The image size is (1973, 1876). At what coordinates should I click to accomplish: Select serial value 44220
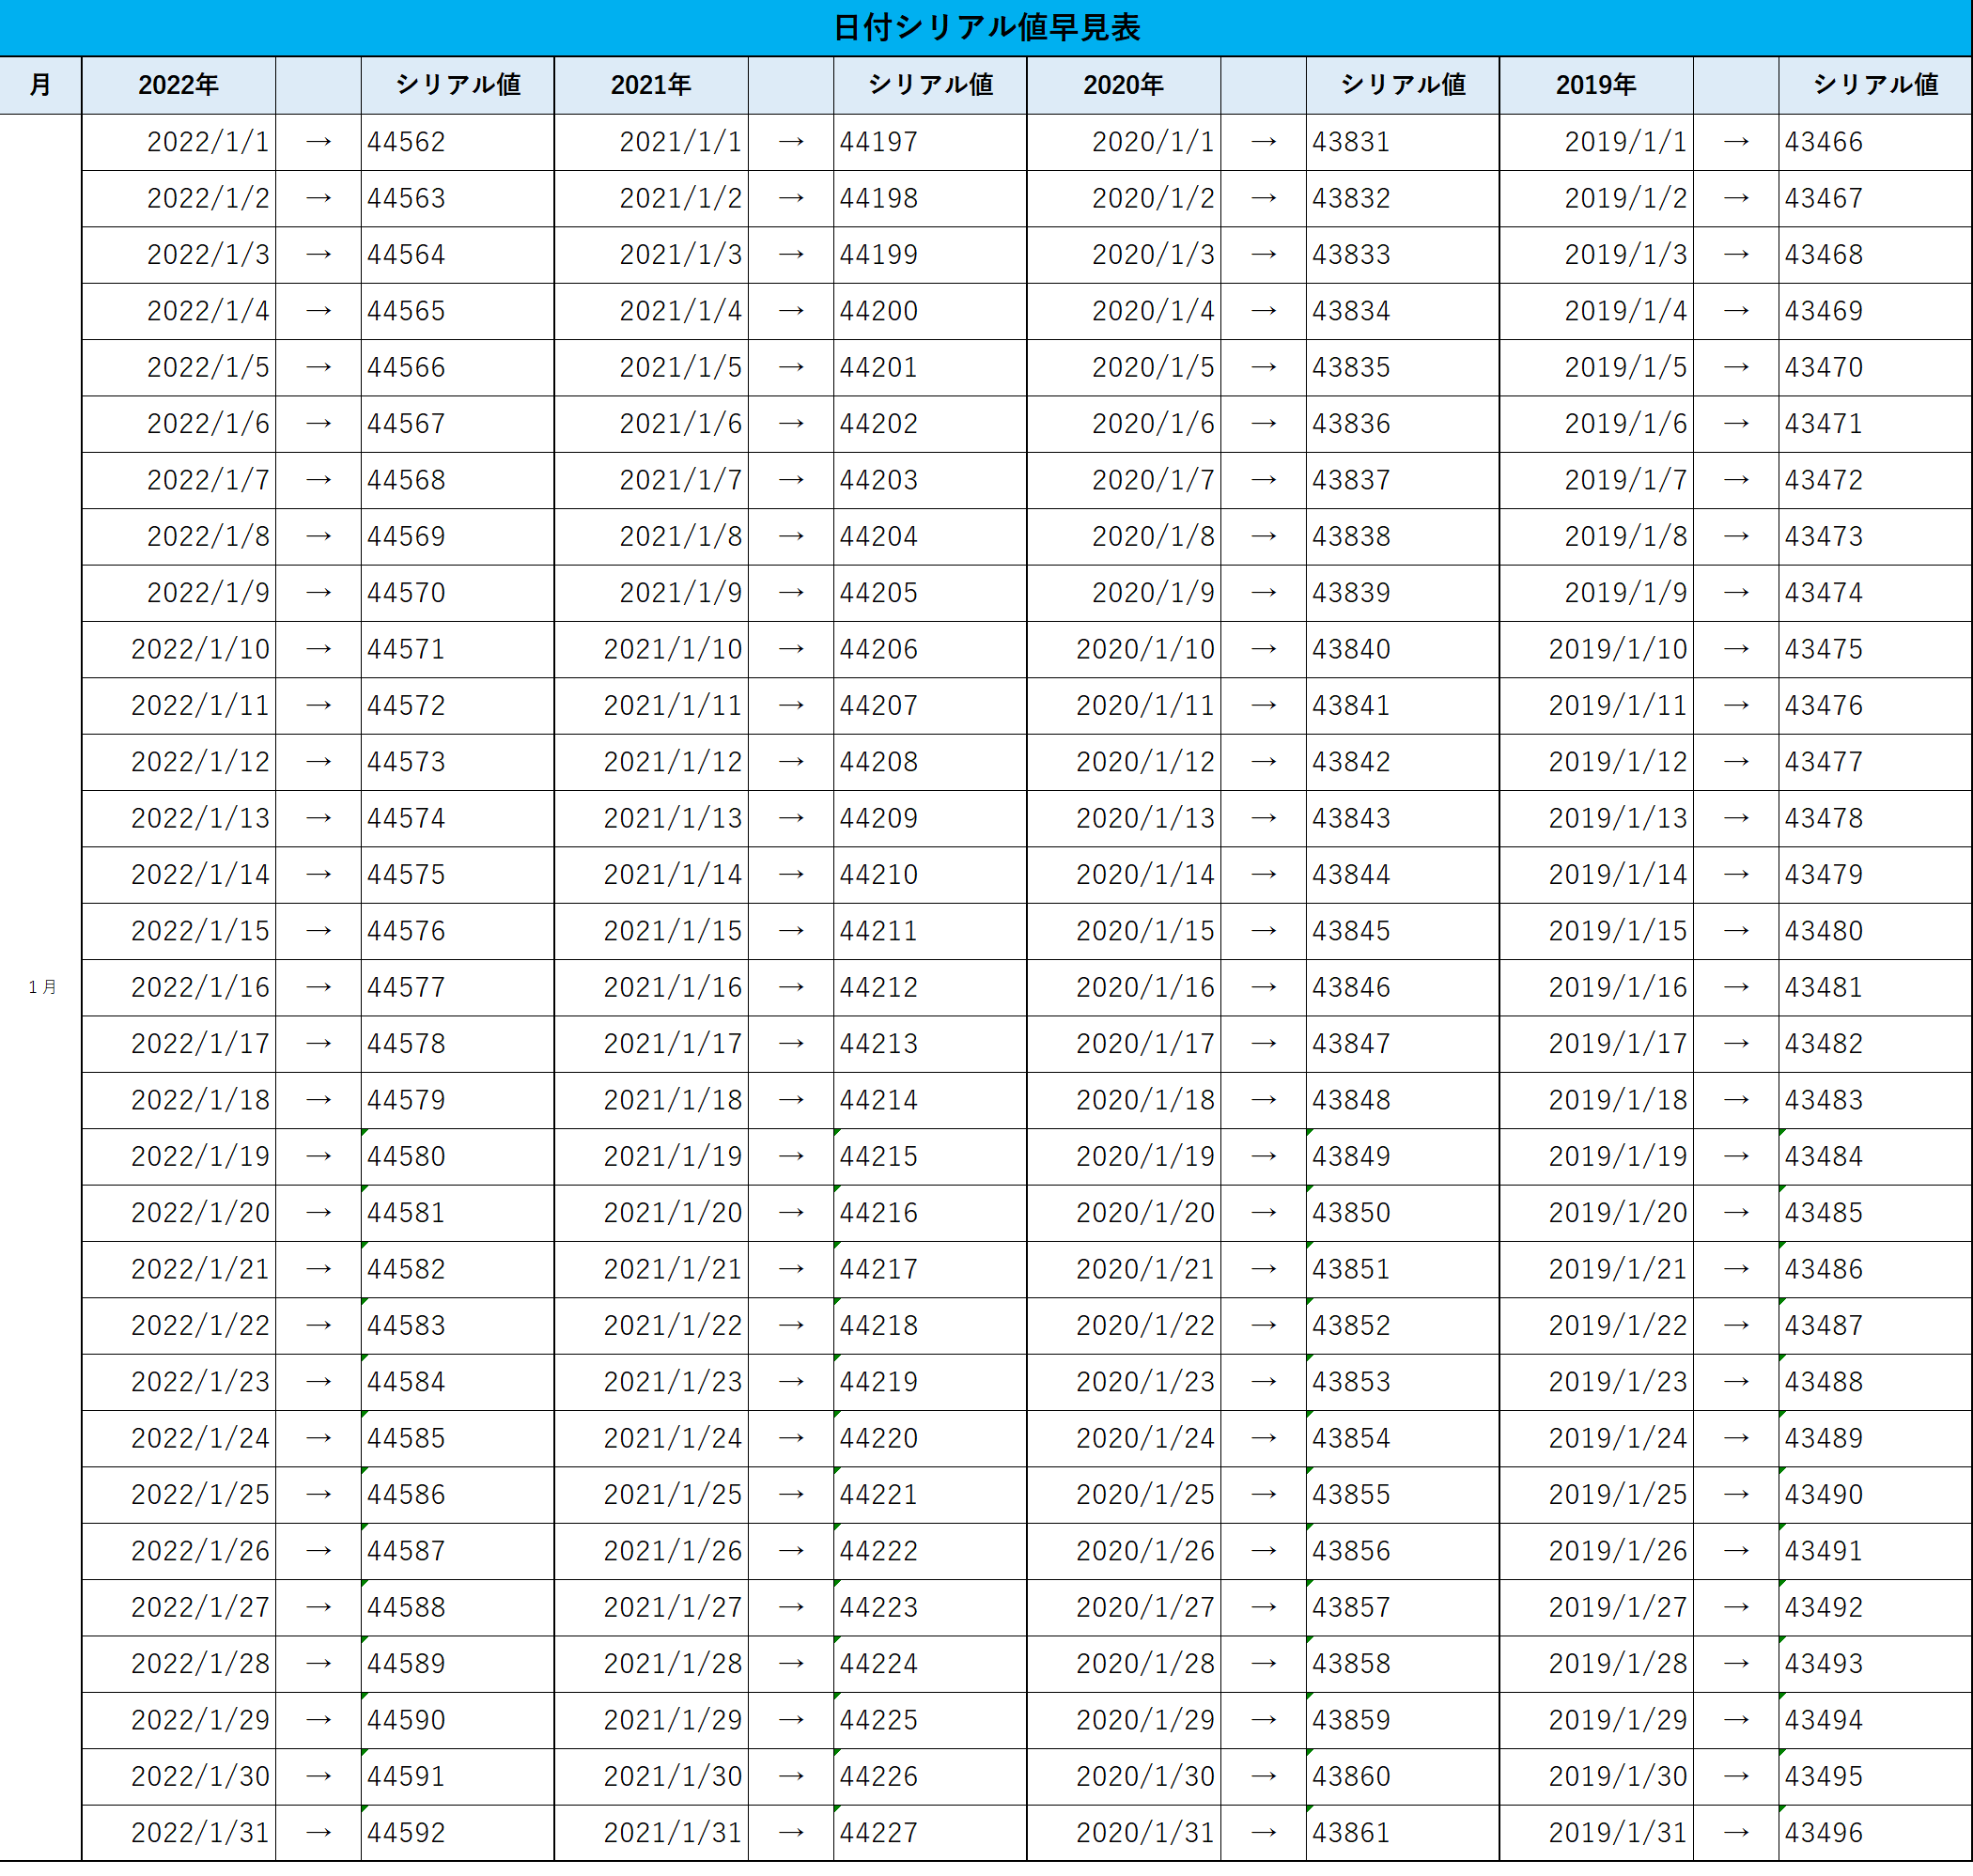[930, 1438]
